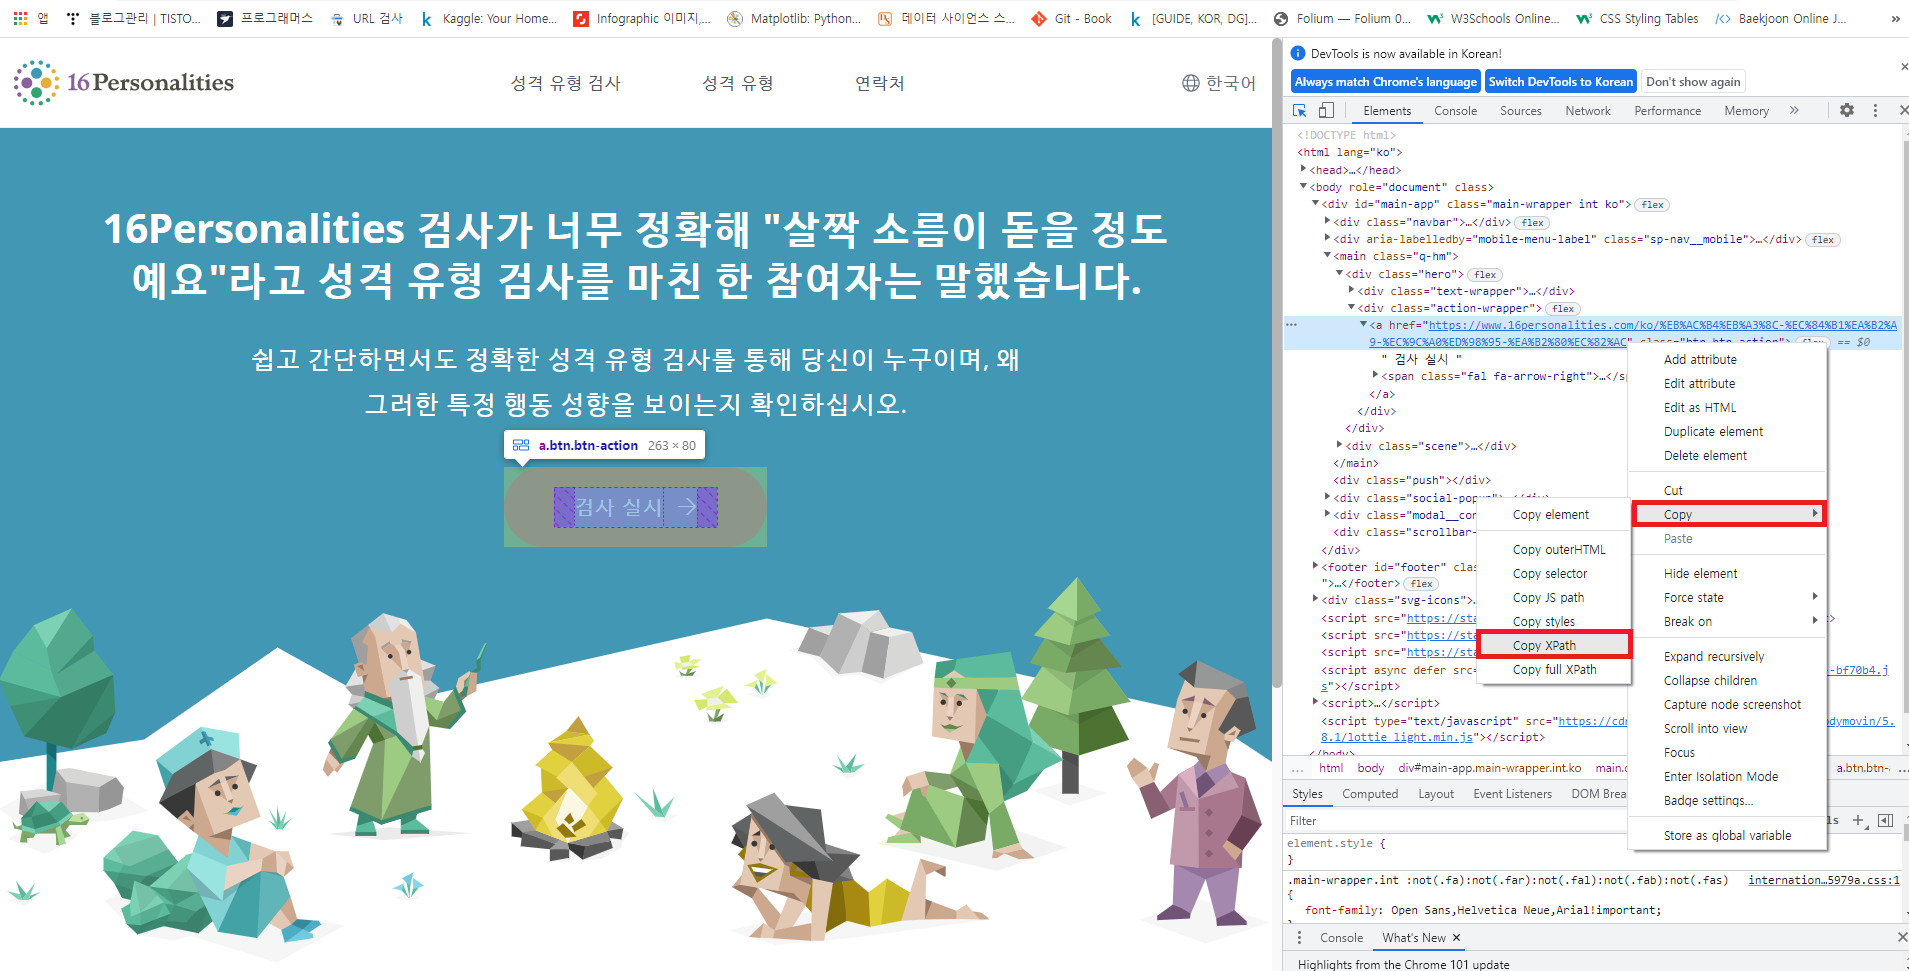Open the Kaggle Your Home bookmark
Screen dimensions: 1909x971
488,18
